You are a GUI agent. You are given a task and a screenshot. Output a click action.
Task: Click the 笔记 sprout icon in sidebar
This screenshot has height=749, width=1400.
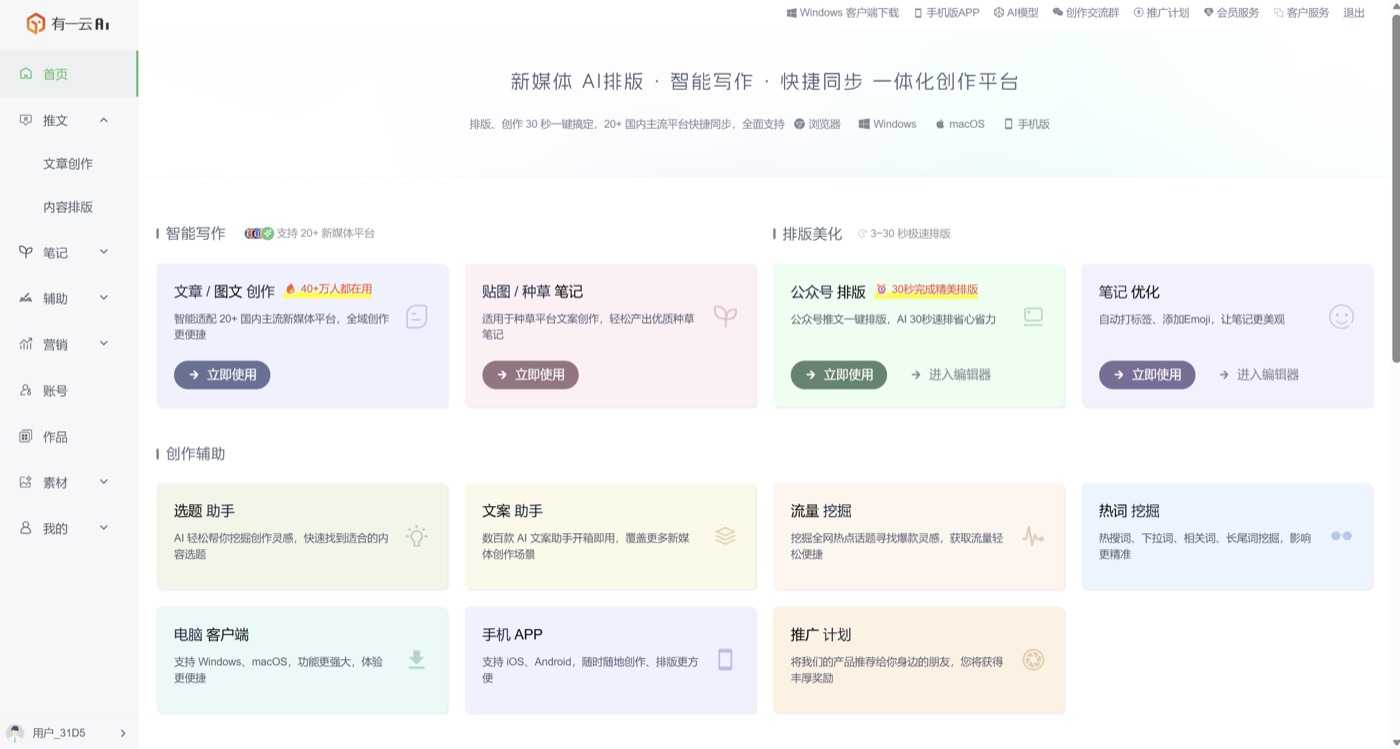[x=26, y=252]
